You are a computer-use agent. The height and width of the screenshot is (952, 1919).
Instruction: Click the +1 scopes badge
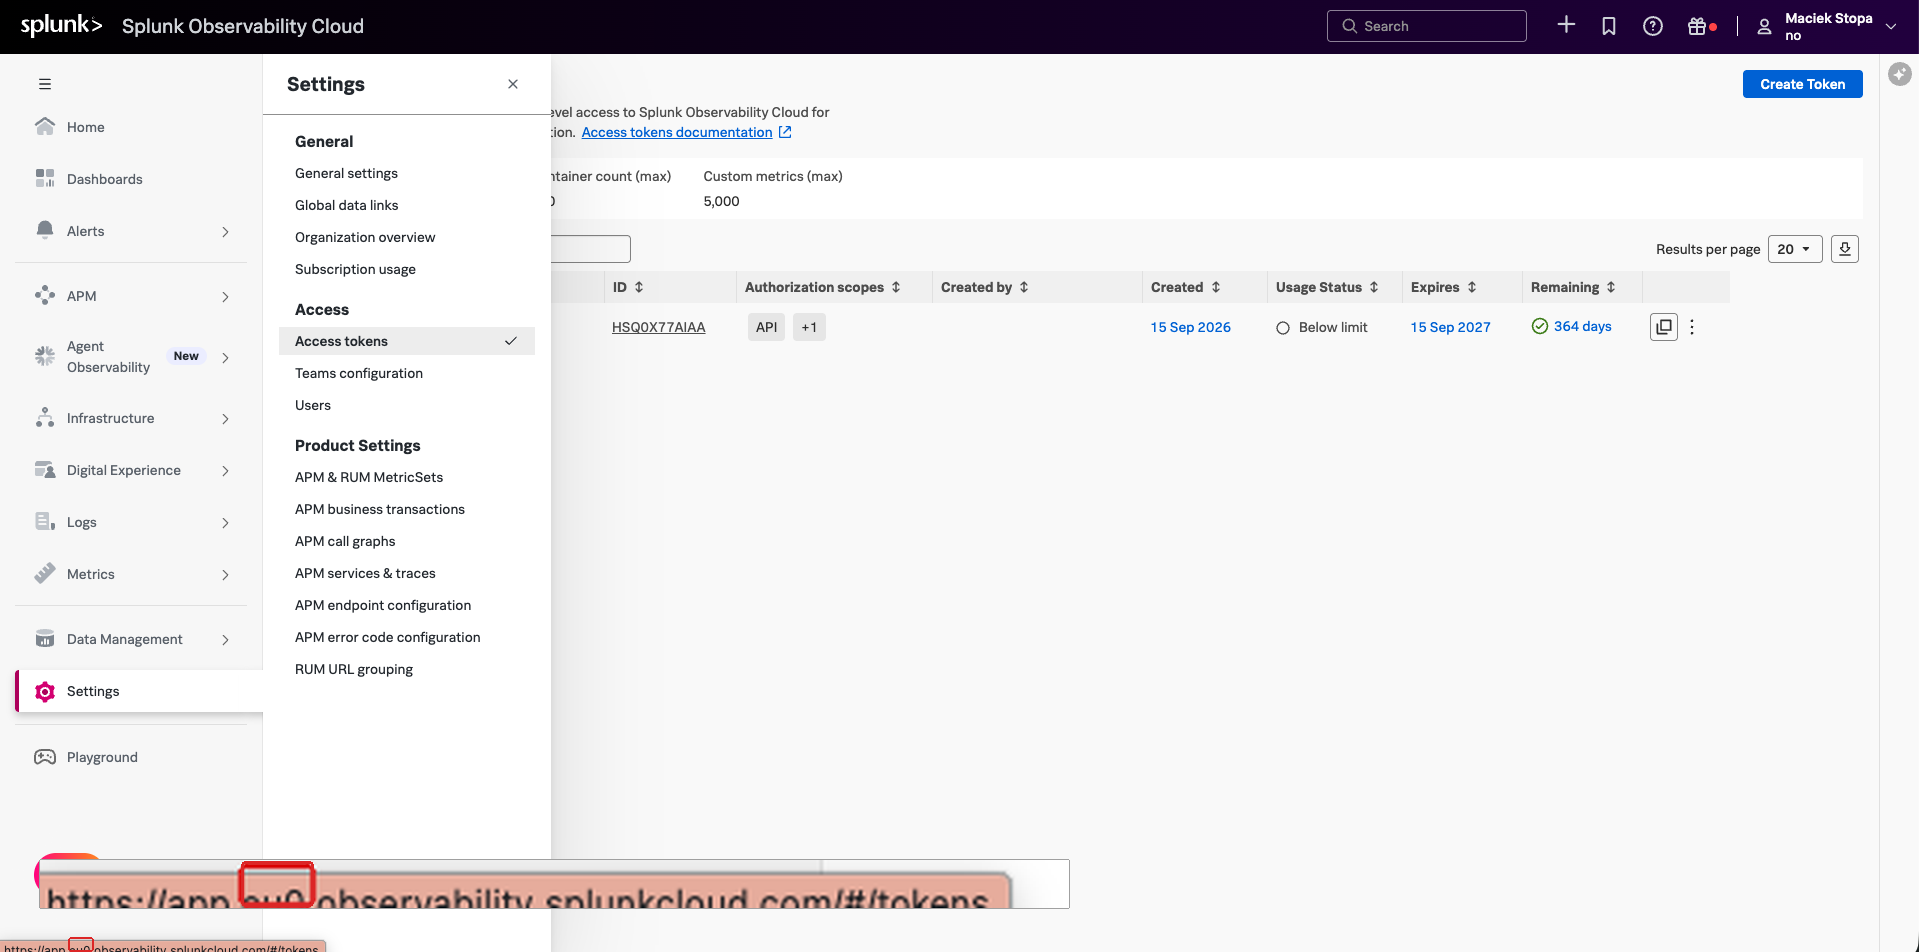click(x=809, y=327)
